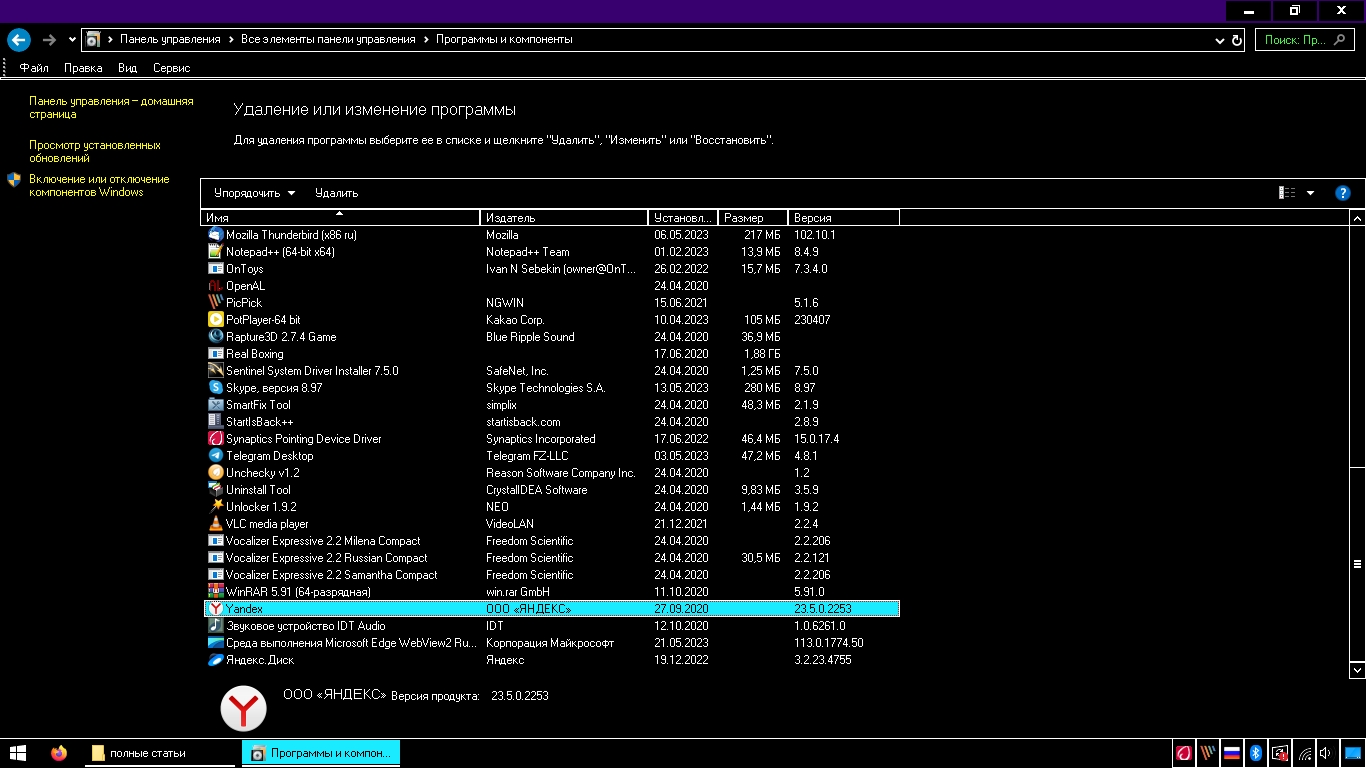
Task: Select the Rapture3D 2.7.4 Game icon
Action: [215, 337]
